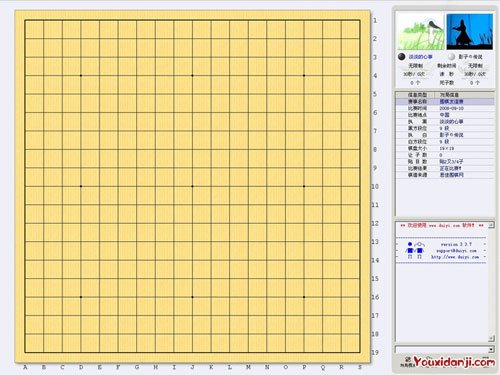Place a stone on the D10 star point
500x375 pixels.
[81, 186]
